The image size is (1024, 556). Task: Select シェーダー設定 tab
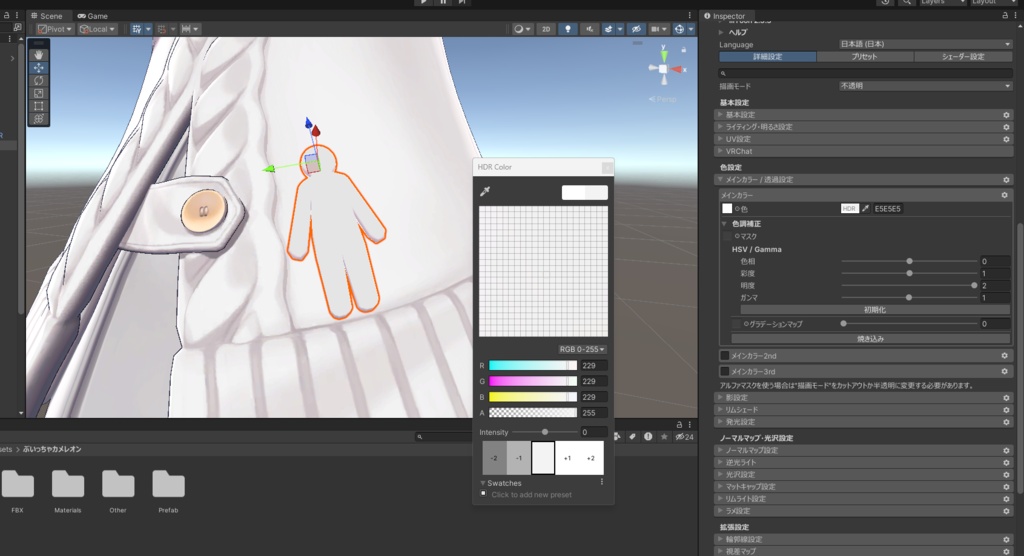pyautogui.click(x=963, y=57)
